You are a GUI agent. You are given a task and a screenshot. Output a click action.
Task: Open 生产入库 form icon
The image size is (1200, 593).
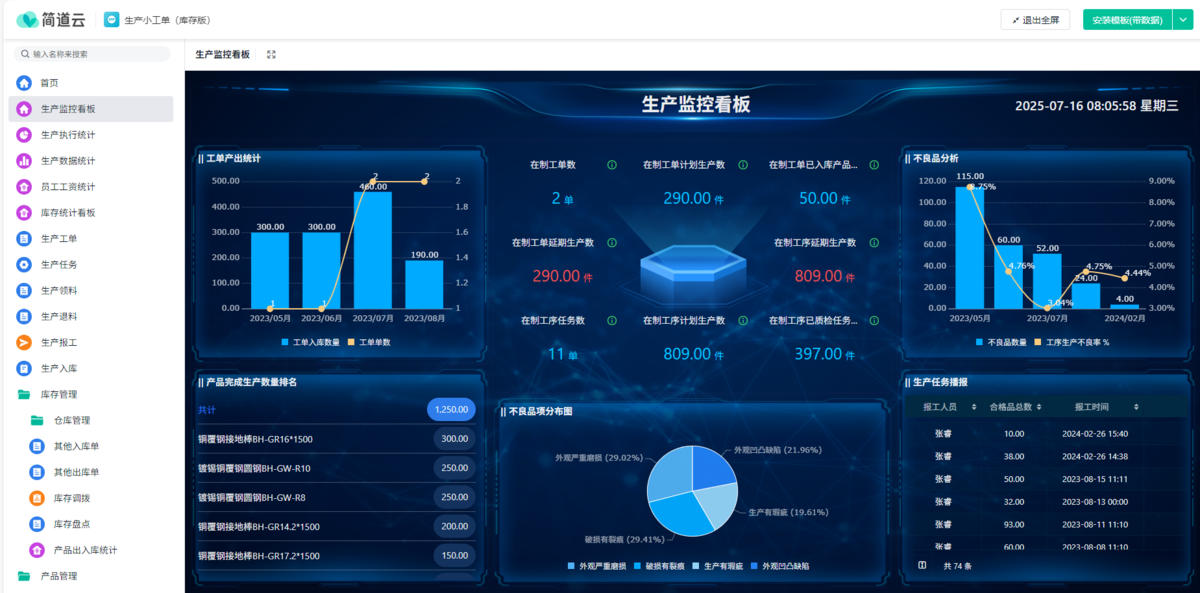click(x=24, y=369)
